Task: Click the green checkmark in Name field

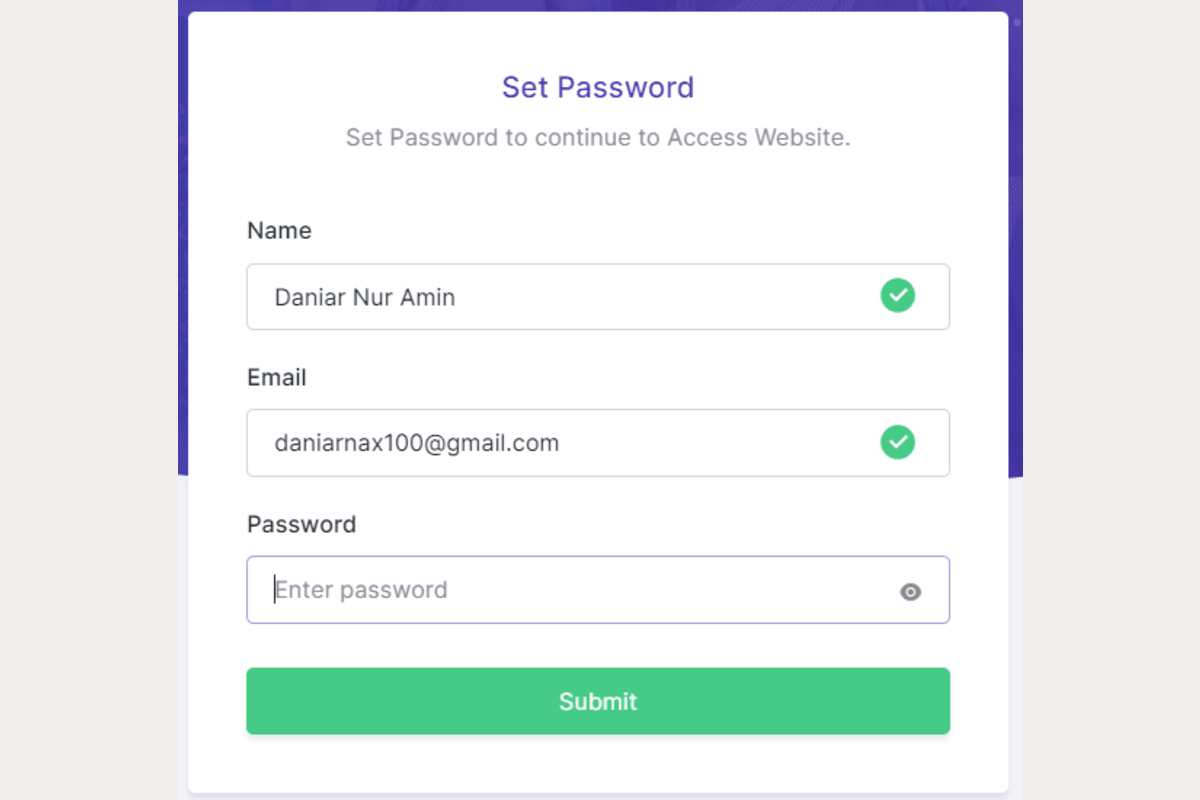Action: (x=897, y=296)
